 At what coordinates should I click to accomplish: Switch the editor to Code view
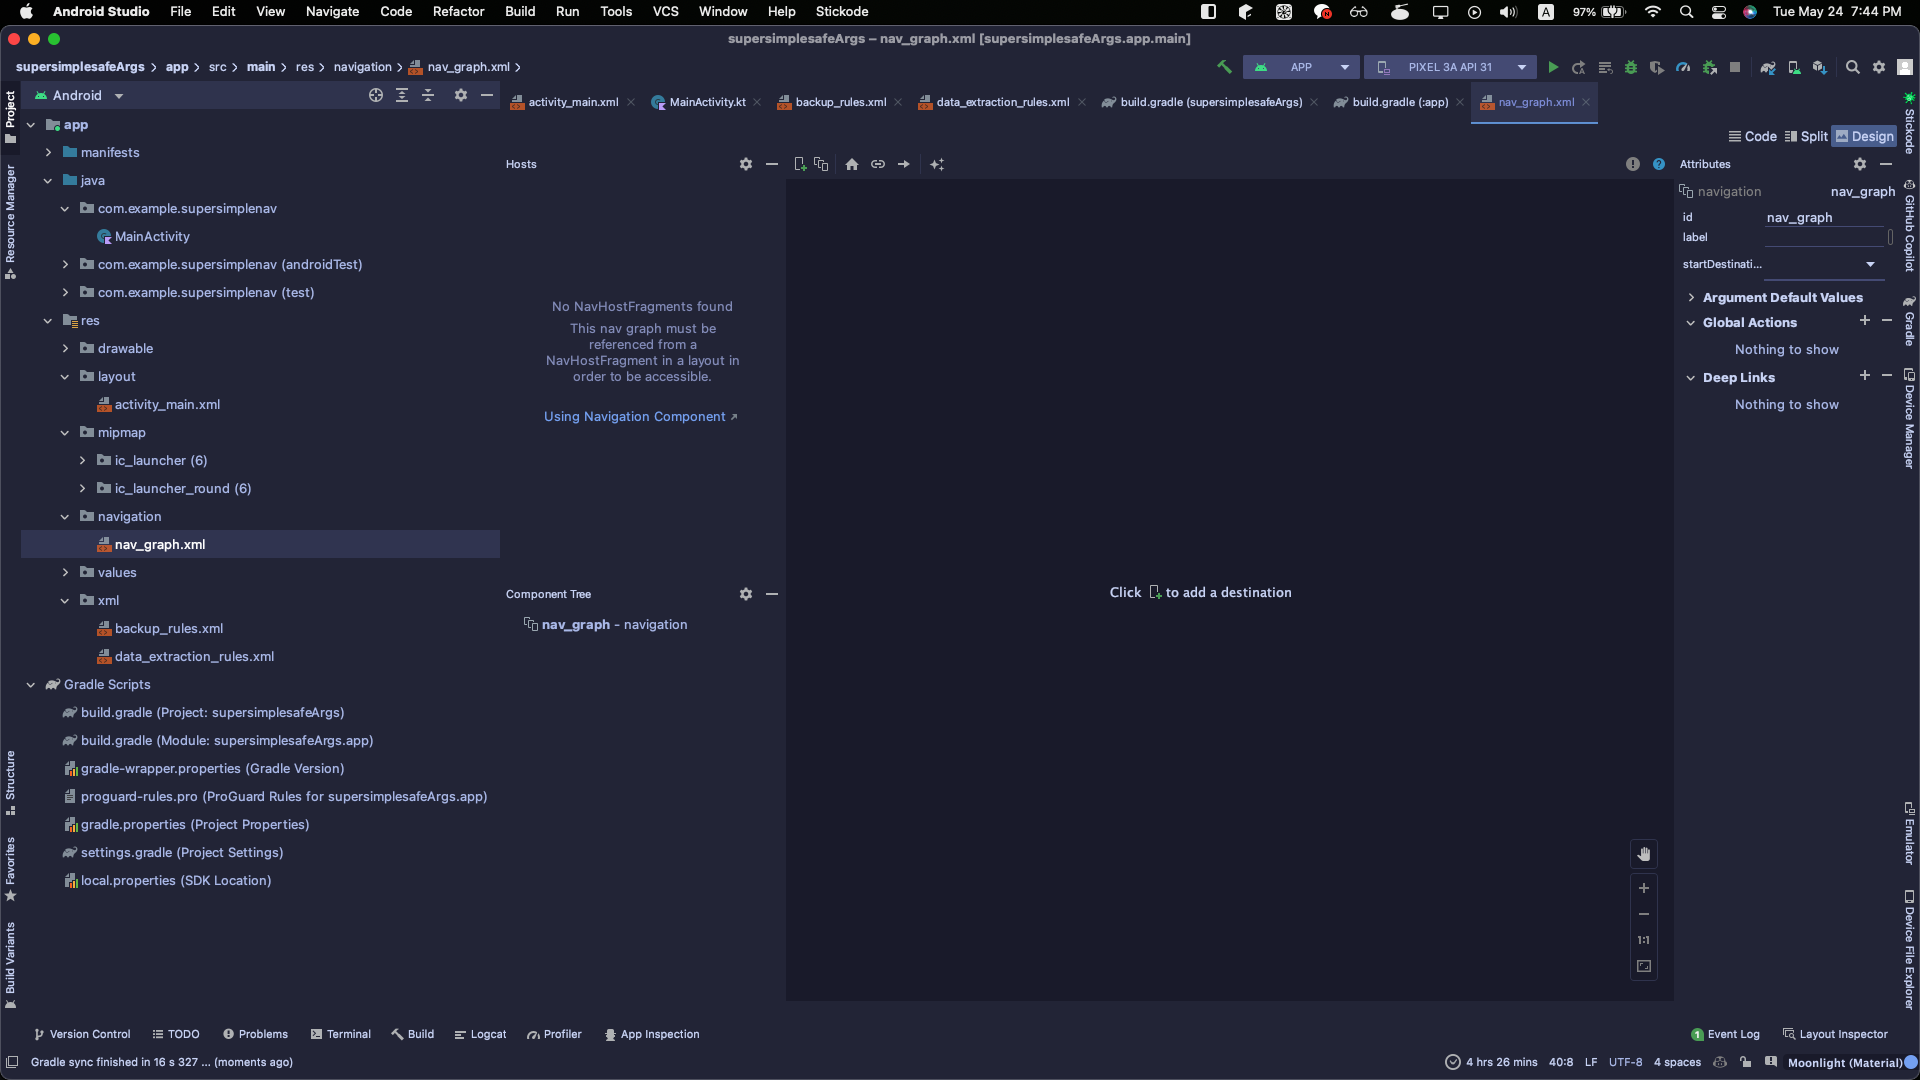(1752, 136)
